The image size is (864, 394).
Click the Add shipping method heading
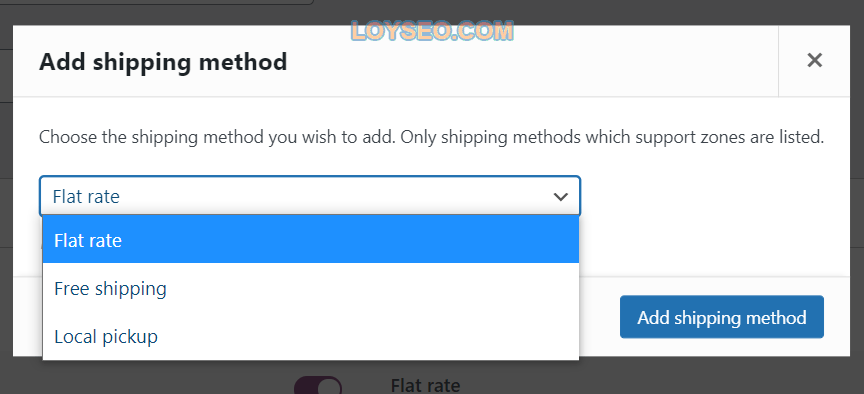(x=163, y=62)
